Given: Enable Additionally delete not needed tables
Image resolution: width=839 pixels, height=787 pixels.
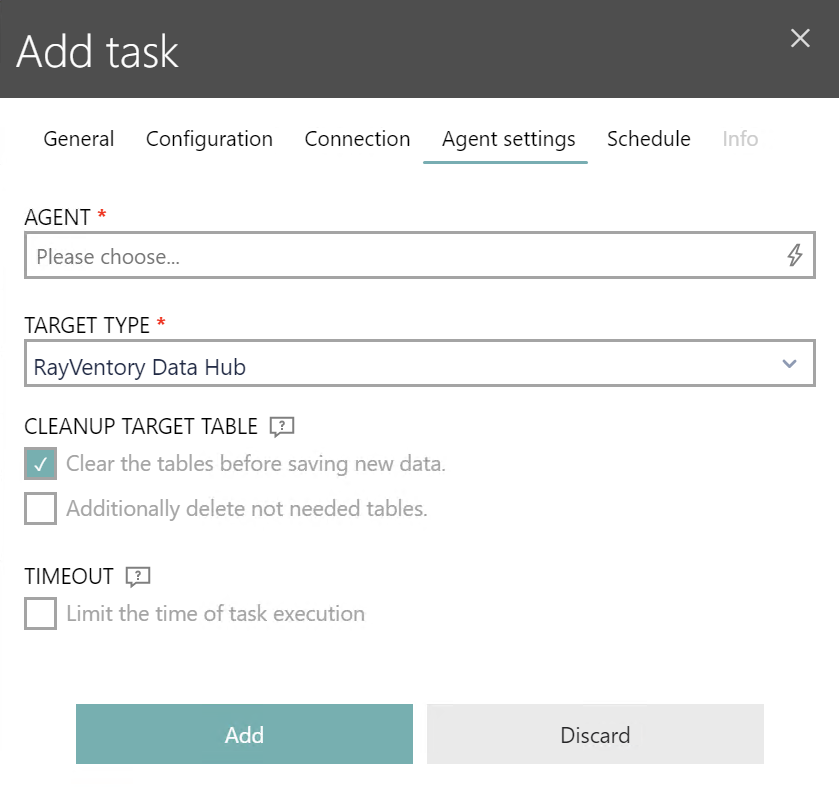Looking at the screenshot, I should 41,508.
